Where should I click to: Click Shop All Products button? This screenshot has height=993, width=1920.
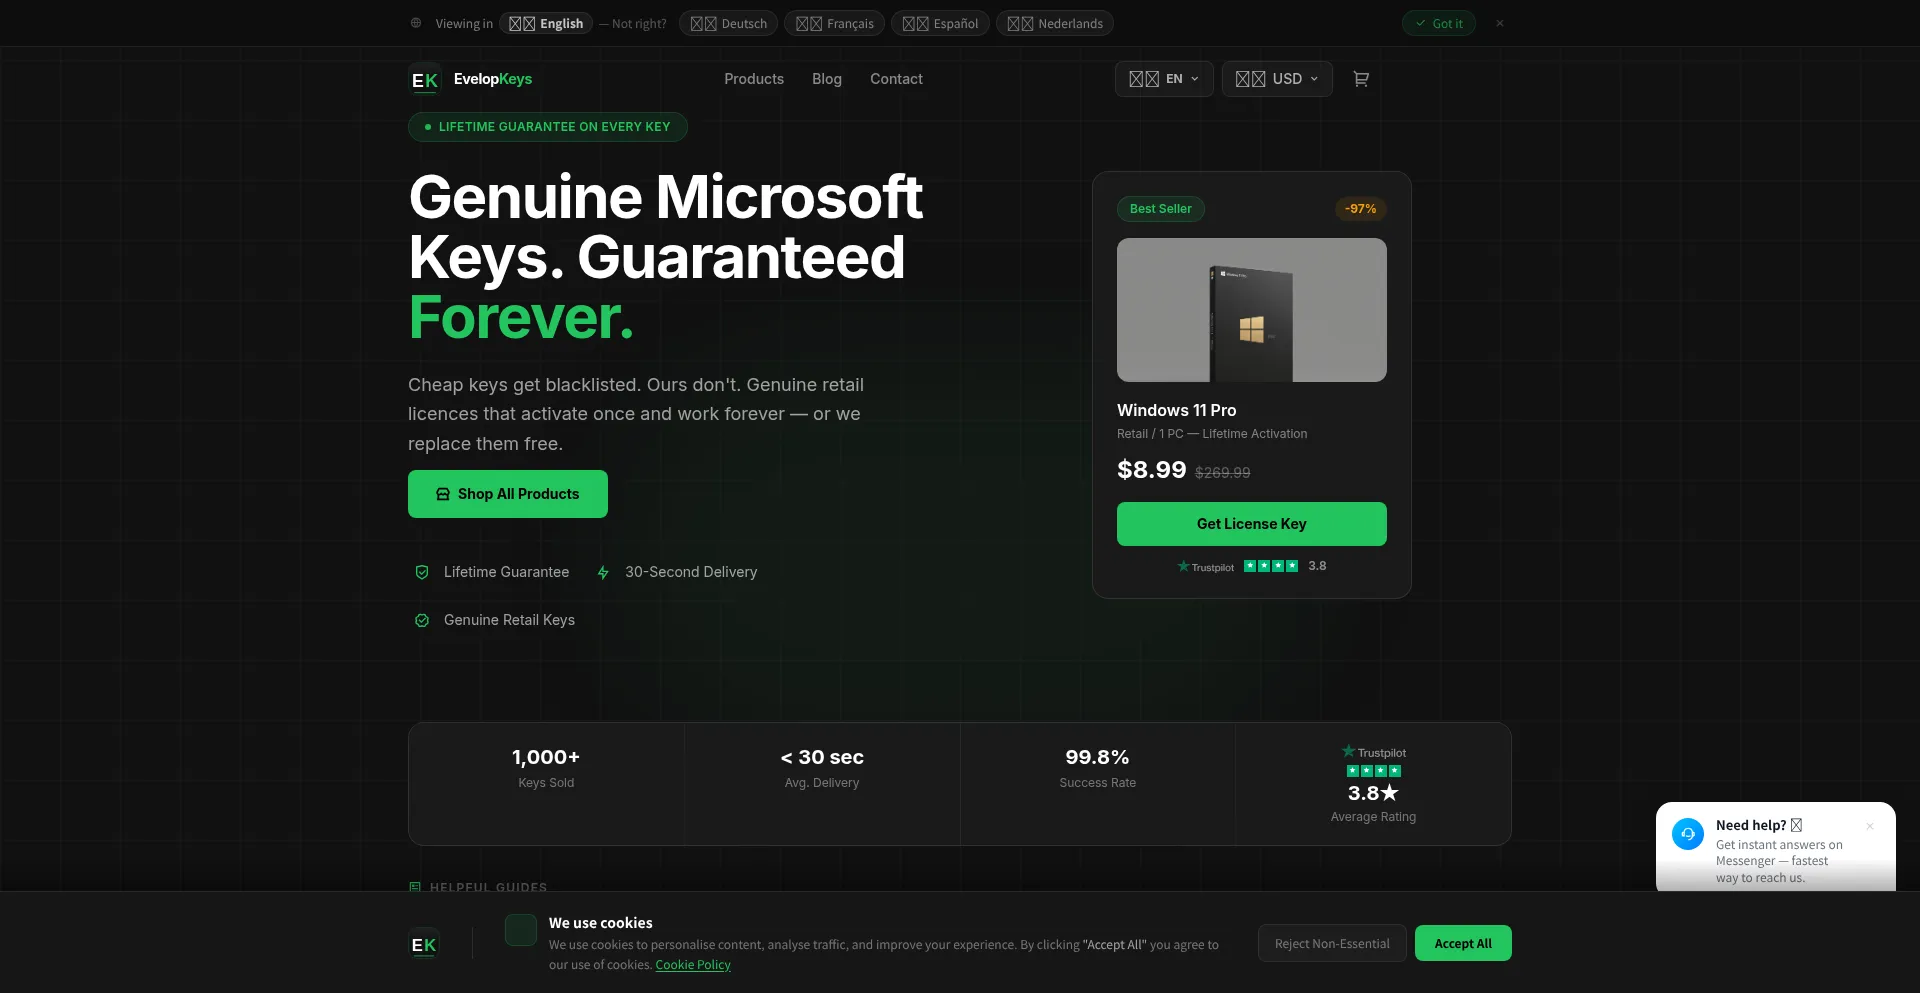[x=508, y=494]
